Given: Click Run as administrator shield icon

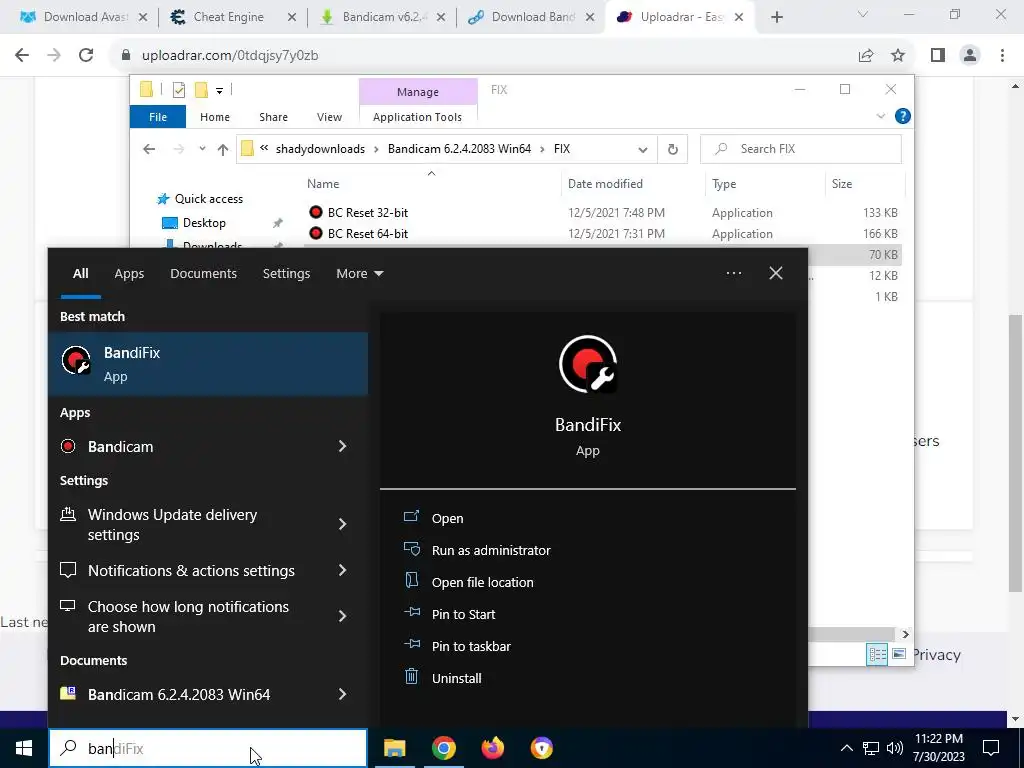Looking at the screenshot, I should coord(411,549).
